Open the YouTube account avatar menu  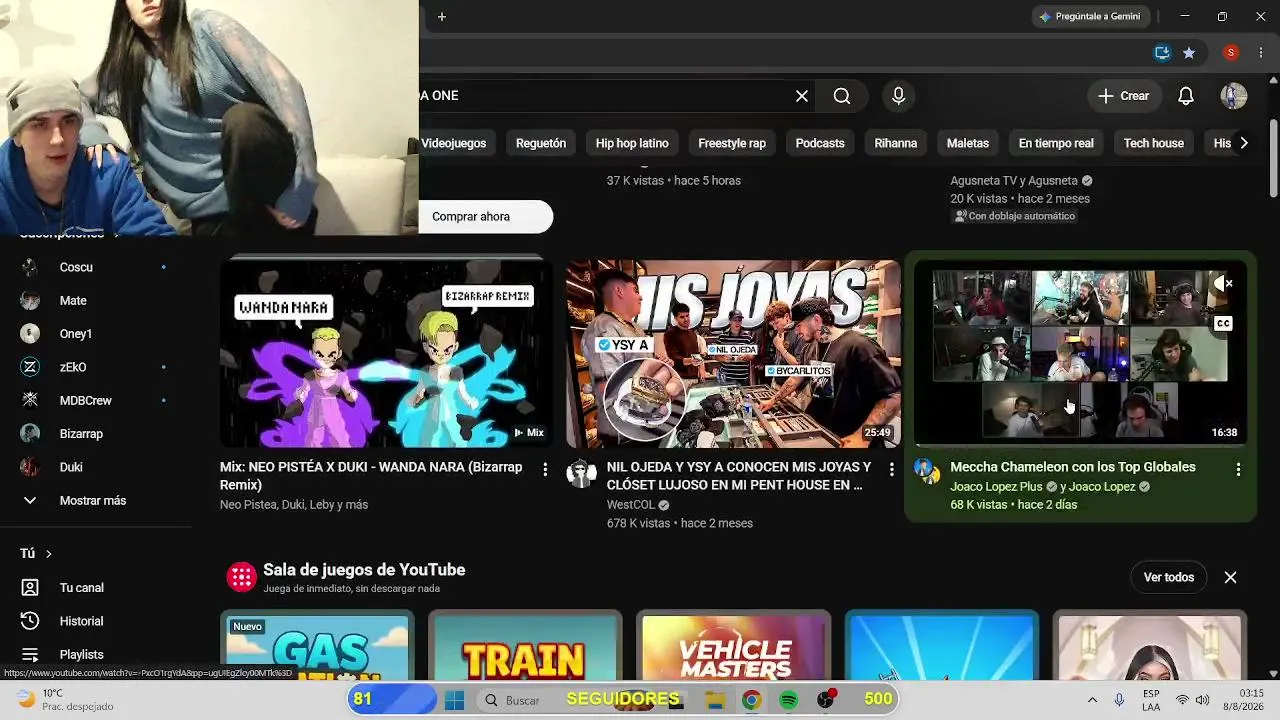click(1233, 96)
